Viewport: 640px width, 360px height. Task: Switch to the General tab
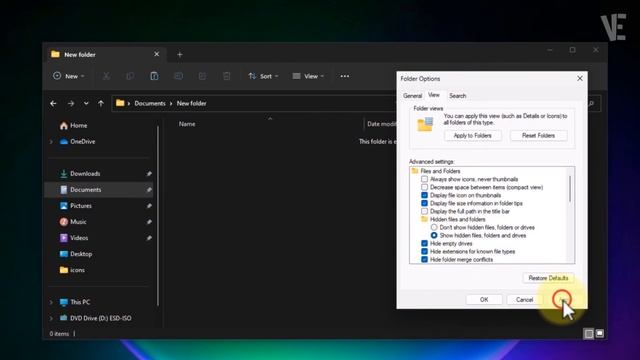[412, 96]
